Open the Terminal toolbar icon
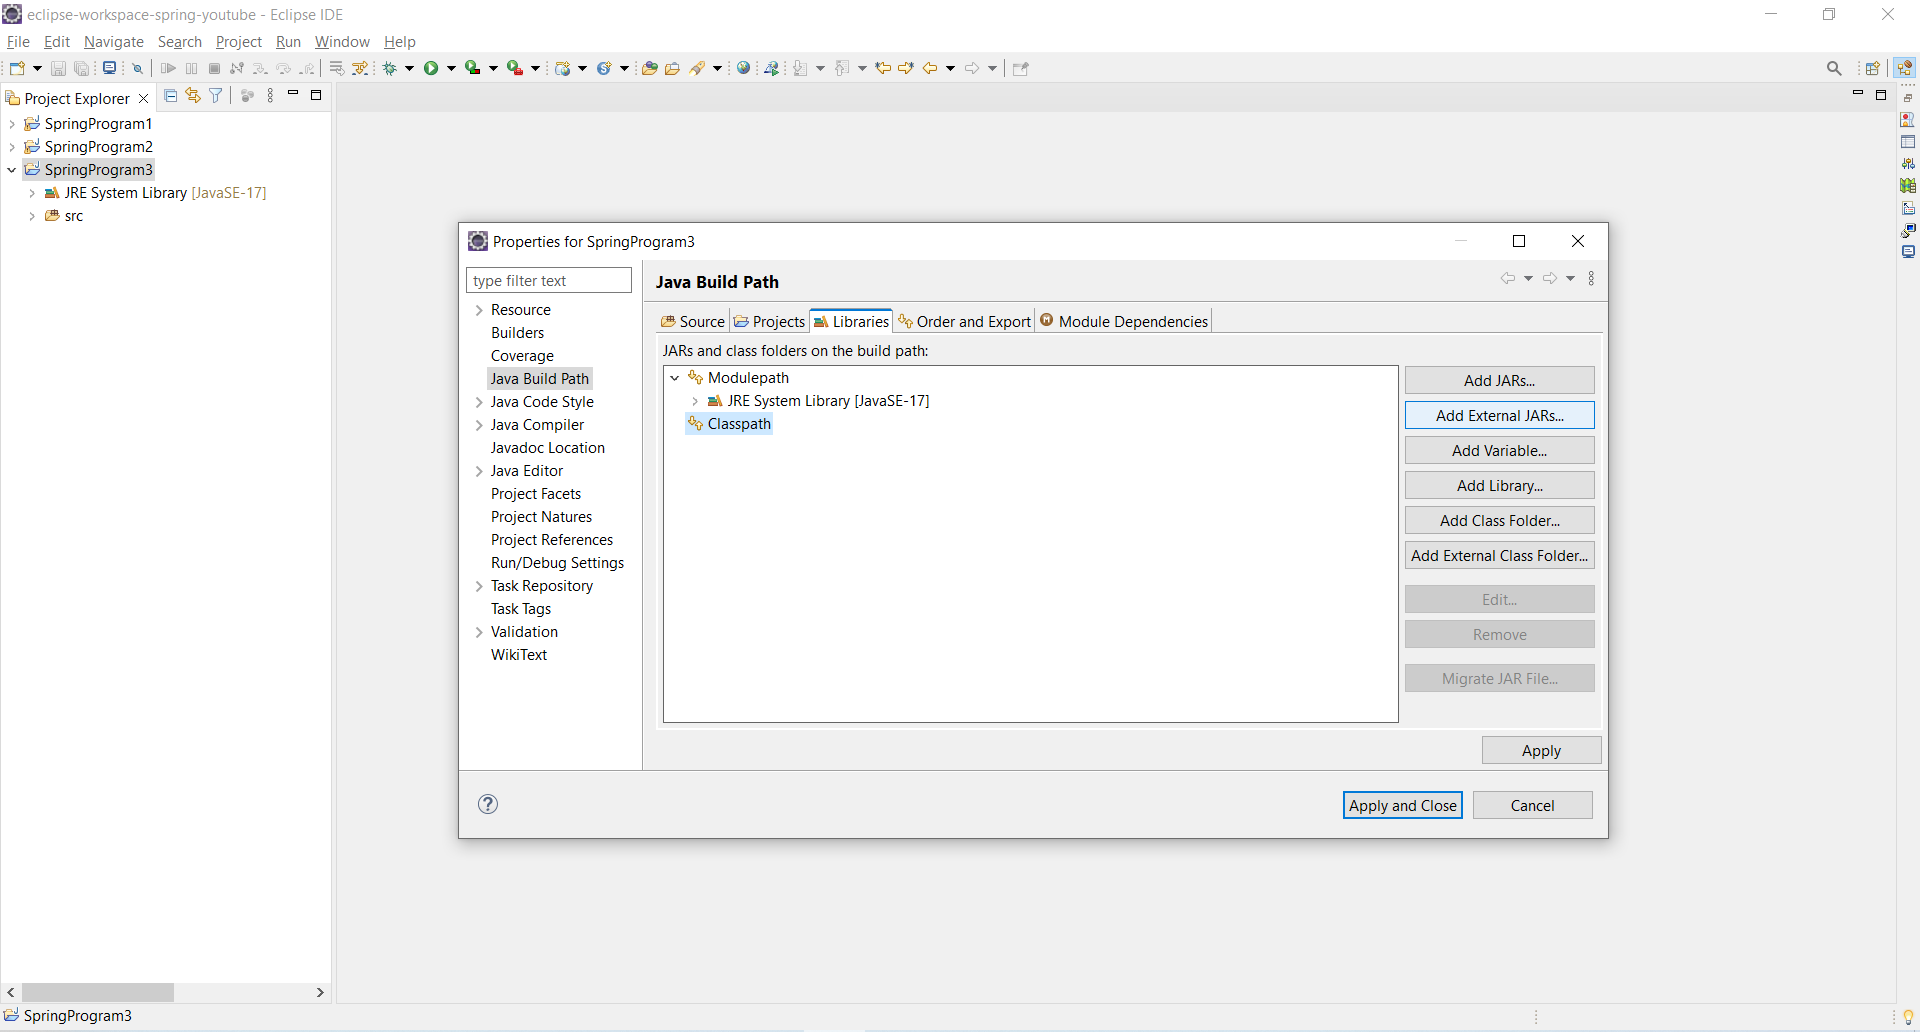Screen dimensions: 1920x1032 coord(109,68)
